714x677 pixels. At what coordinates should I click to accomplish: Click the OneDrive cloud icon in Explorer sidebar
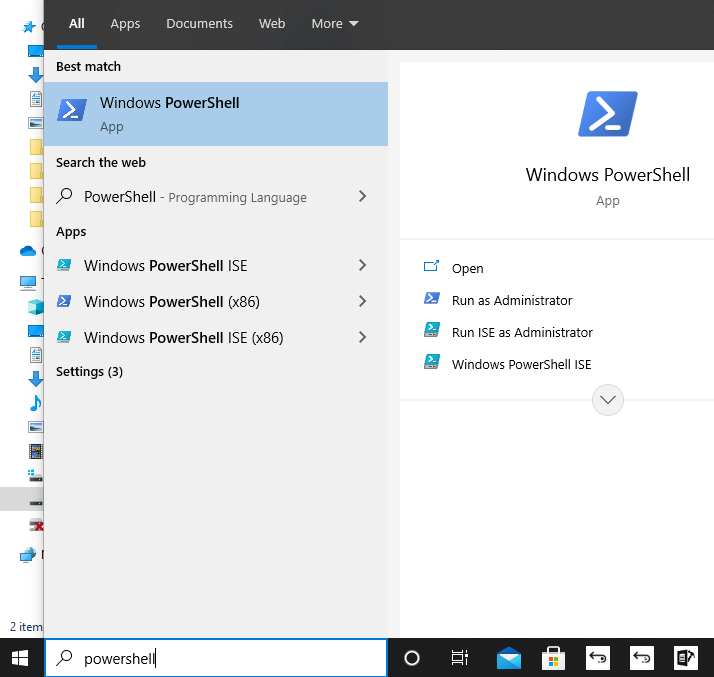28,250
